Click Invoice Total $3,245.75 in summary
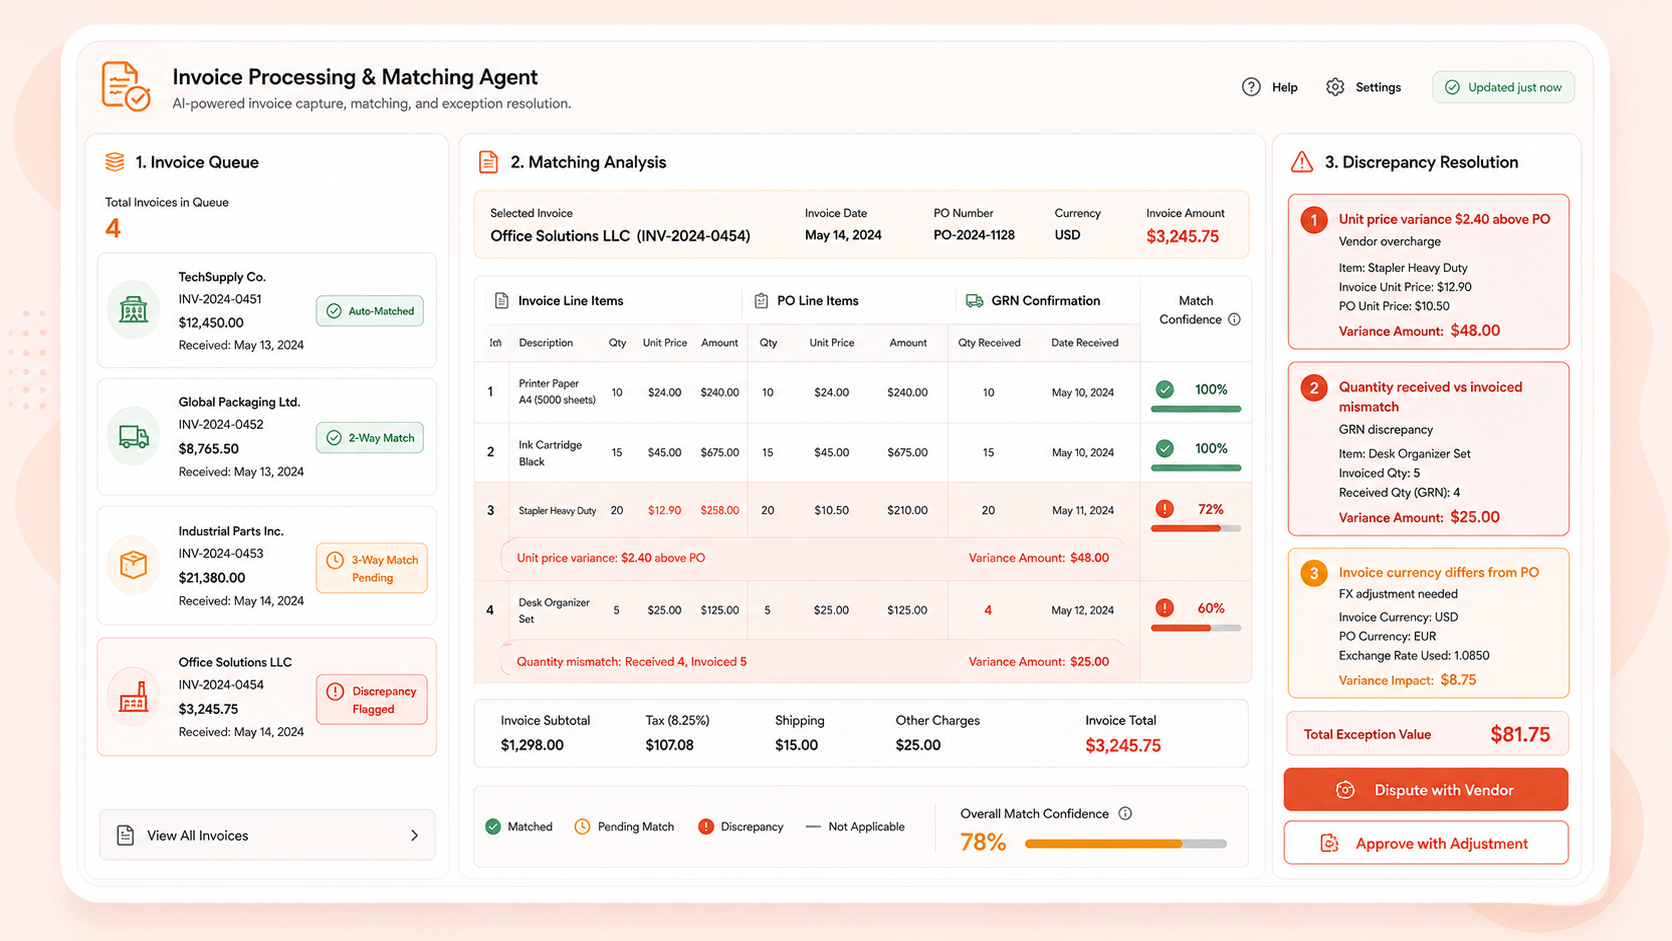The width and height of the screenshot is (1672, 941). [1123, 746]
